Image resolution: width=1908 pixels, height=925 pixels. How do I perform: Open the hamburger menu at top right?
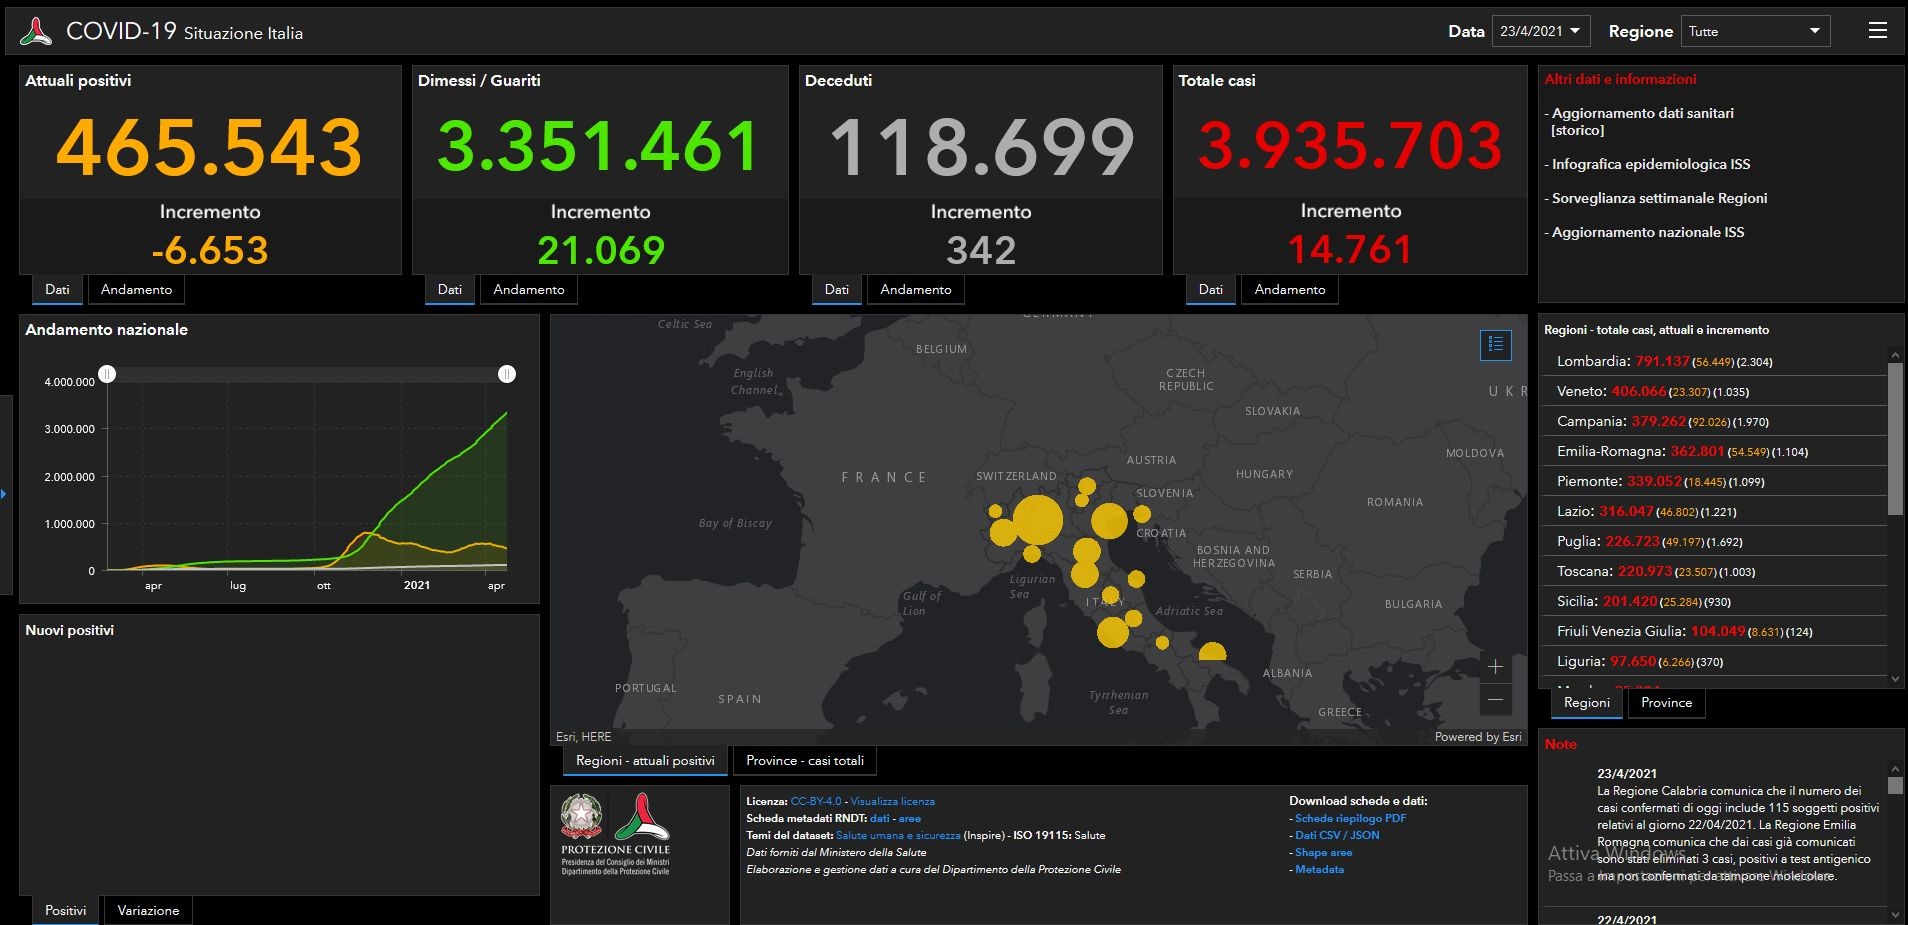coord(1877,31)
